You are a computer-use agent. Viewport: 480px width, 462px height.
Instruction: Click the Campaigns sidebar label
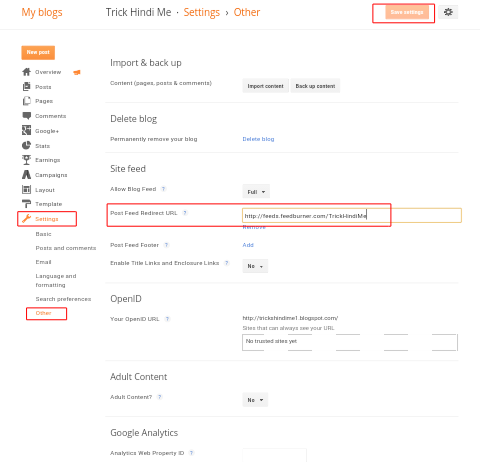point(51,175)
